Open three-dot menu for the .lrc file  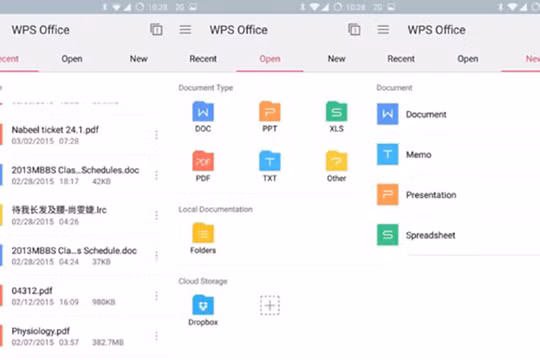[x=156, y=215]
